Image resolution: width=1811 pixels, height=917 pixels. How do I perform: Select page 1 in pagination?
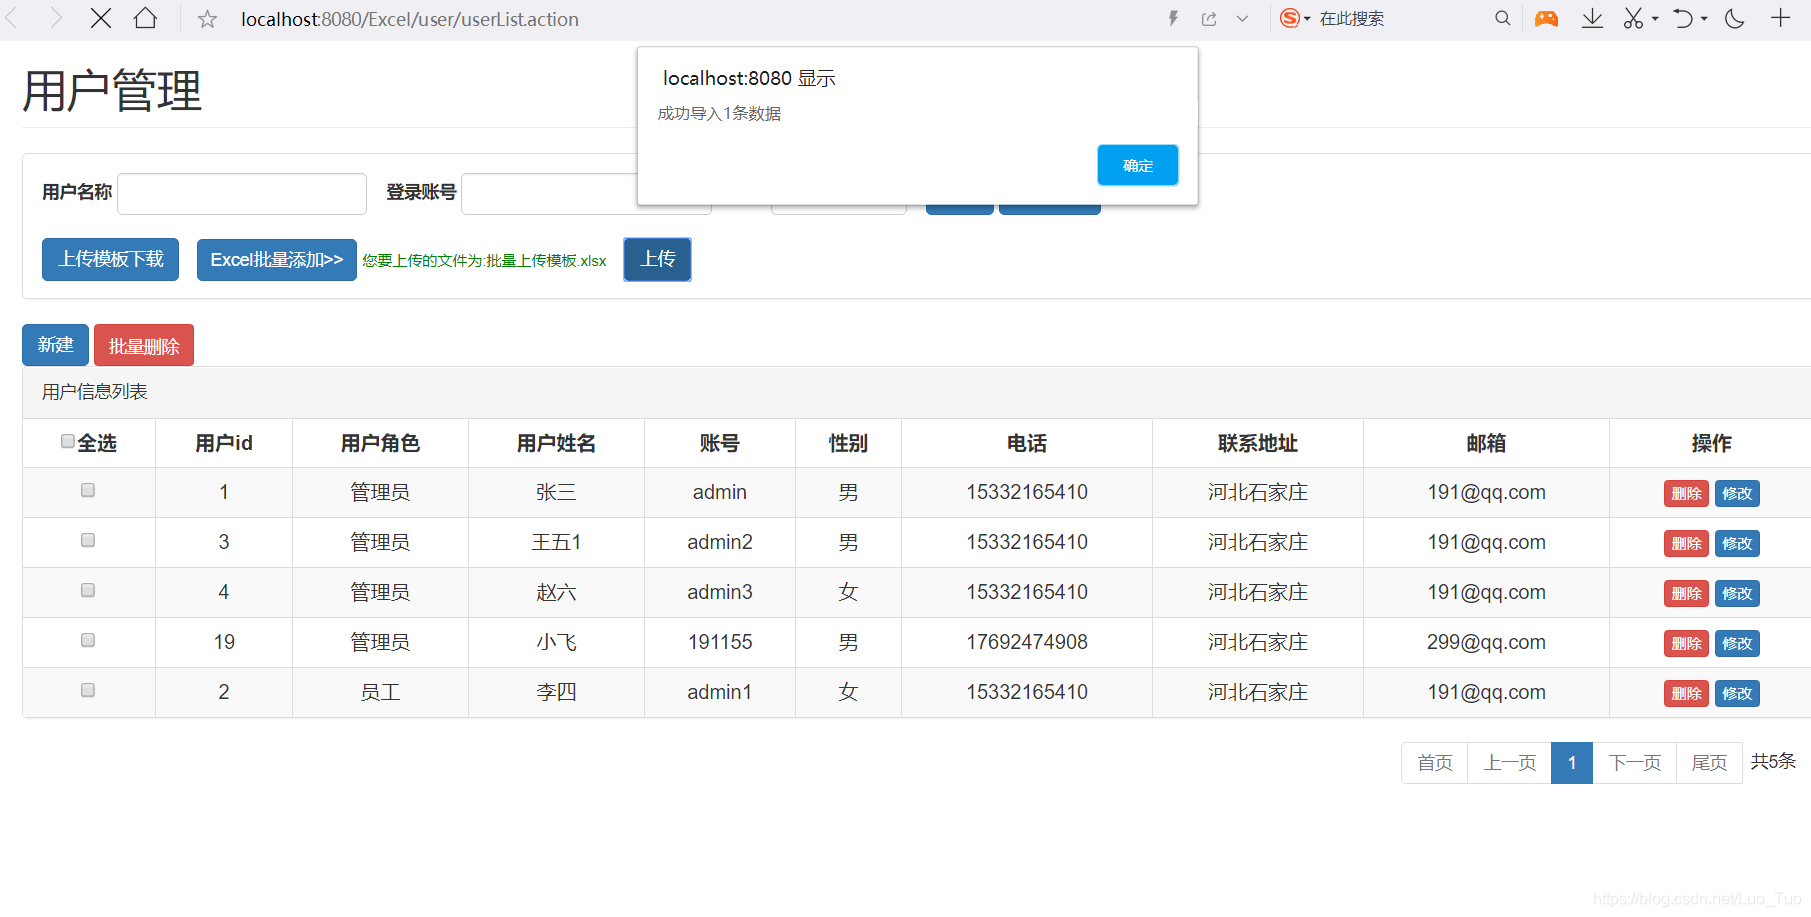click(1572, 763)
